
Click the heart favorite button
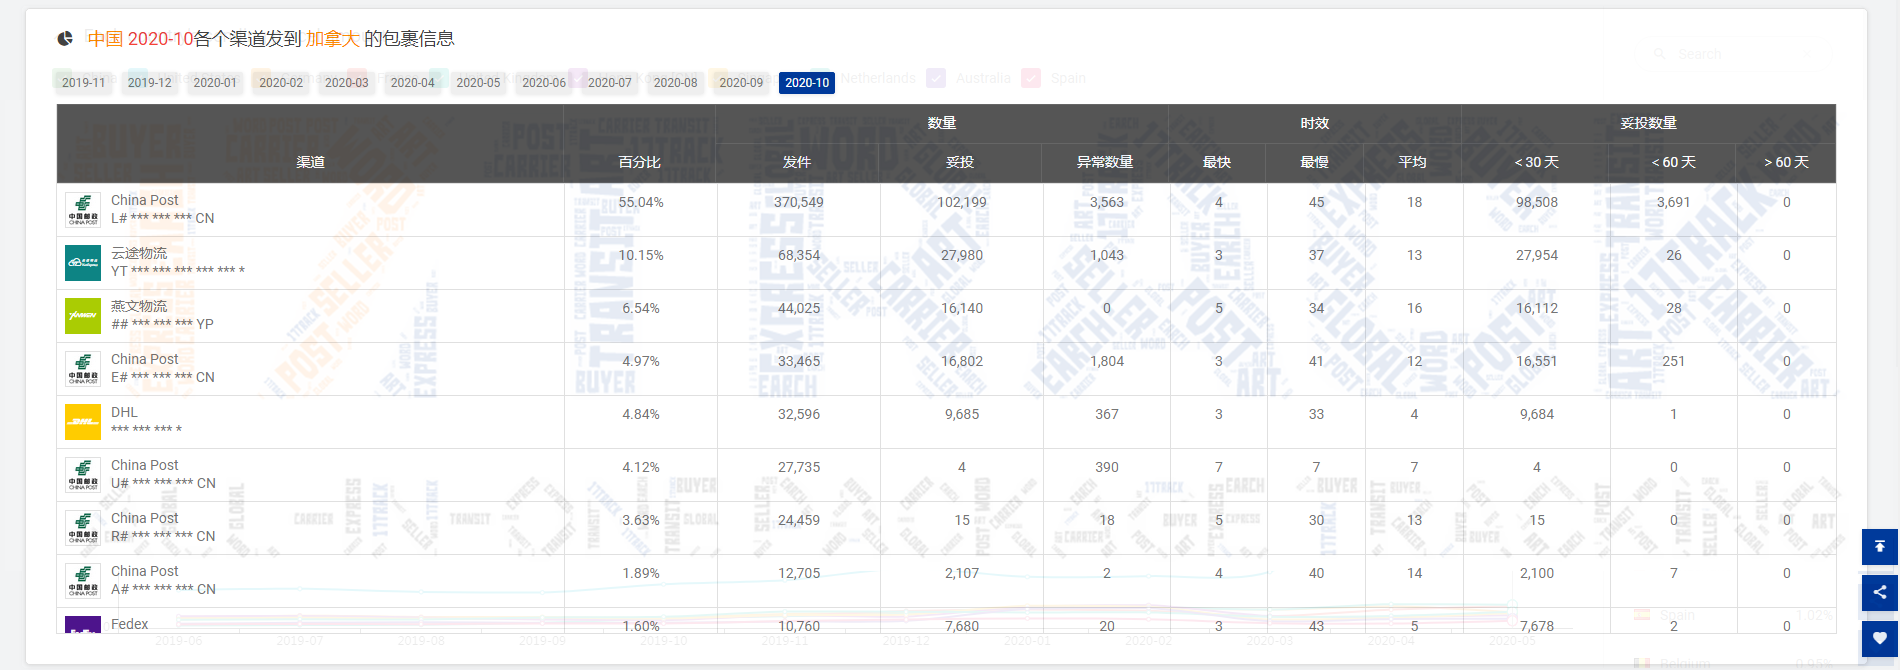click(1879, 638)
